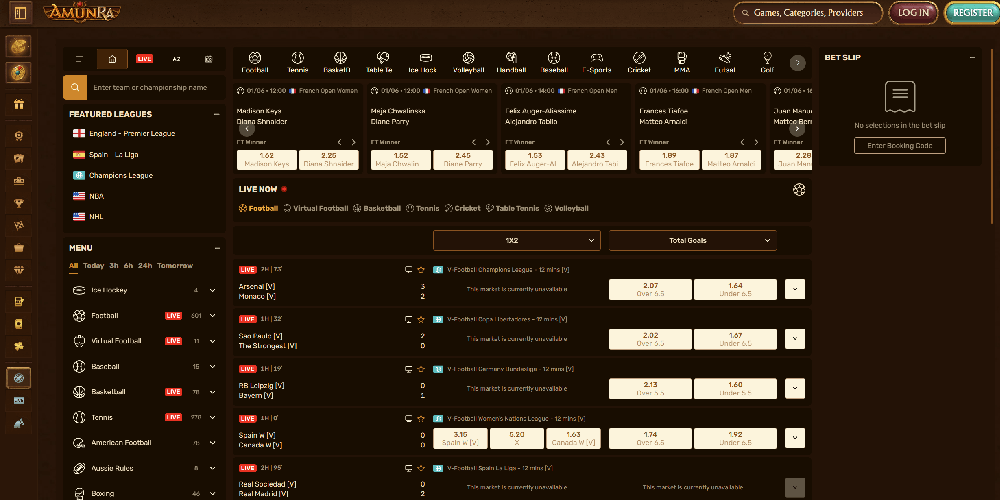This screenshot has width=1000, height=500.
Task: Select the Futsal icon in sports carousel
Action: point(724,62)
